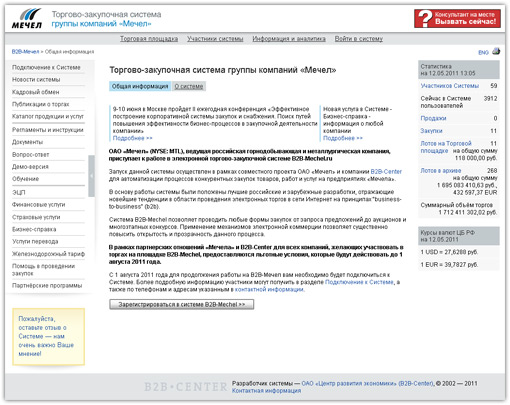Click Войти в систему

[x=359, y=39]
